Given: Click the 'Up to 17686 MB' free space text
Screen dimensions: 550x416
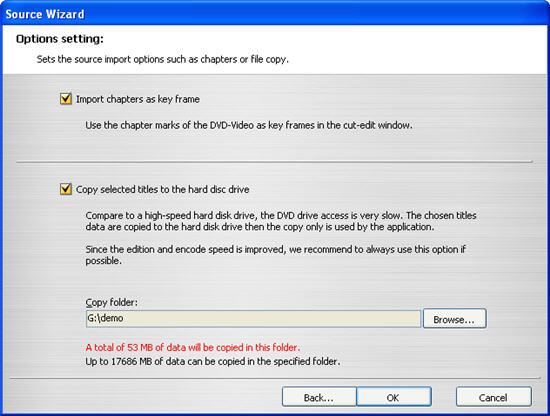Looking at the screenshot, I should pyautogui.click(x=213, y=361).
